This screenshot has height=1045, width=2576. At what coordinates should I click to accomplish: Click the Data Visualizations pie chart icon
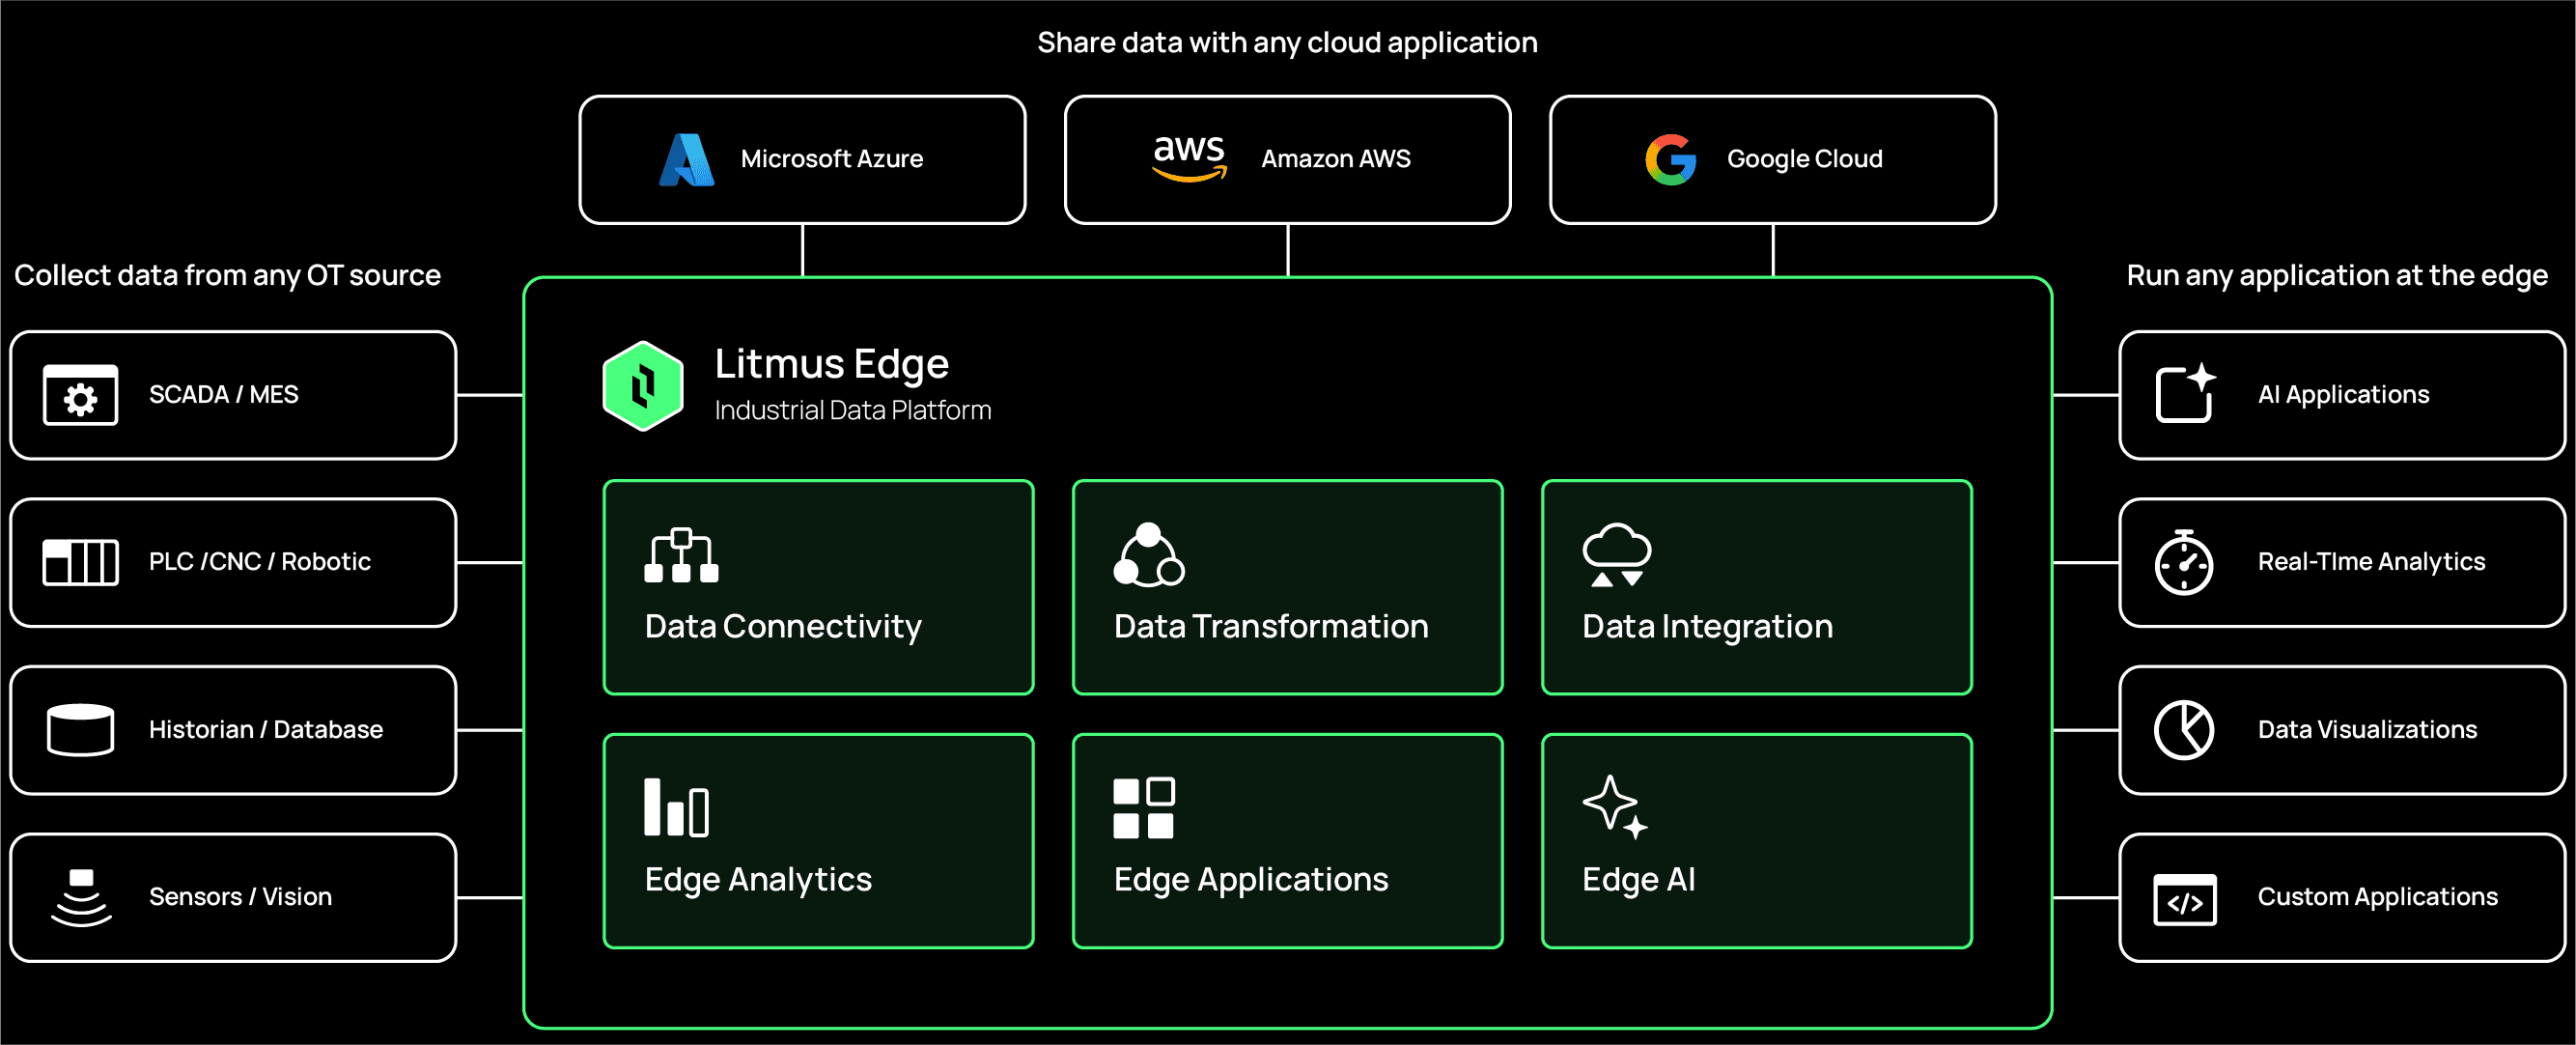pyautogui.click(x=2182, y=729)
